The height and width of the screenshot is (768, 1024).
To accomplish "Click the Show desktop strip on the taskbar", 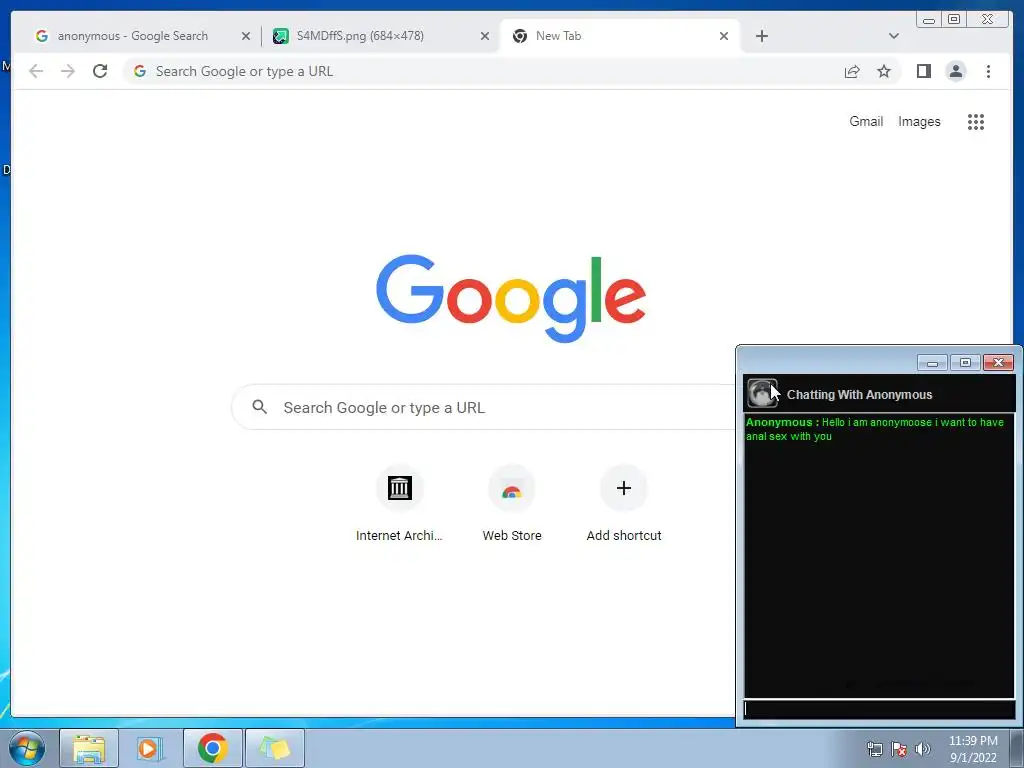I will tap(1017, 748).
